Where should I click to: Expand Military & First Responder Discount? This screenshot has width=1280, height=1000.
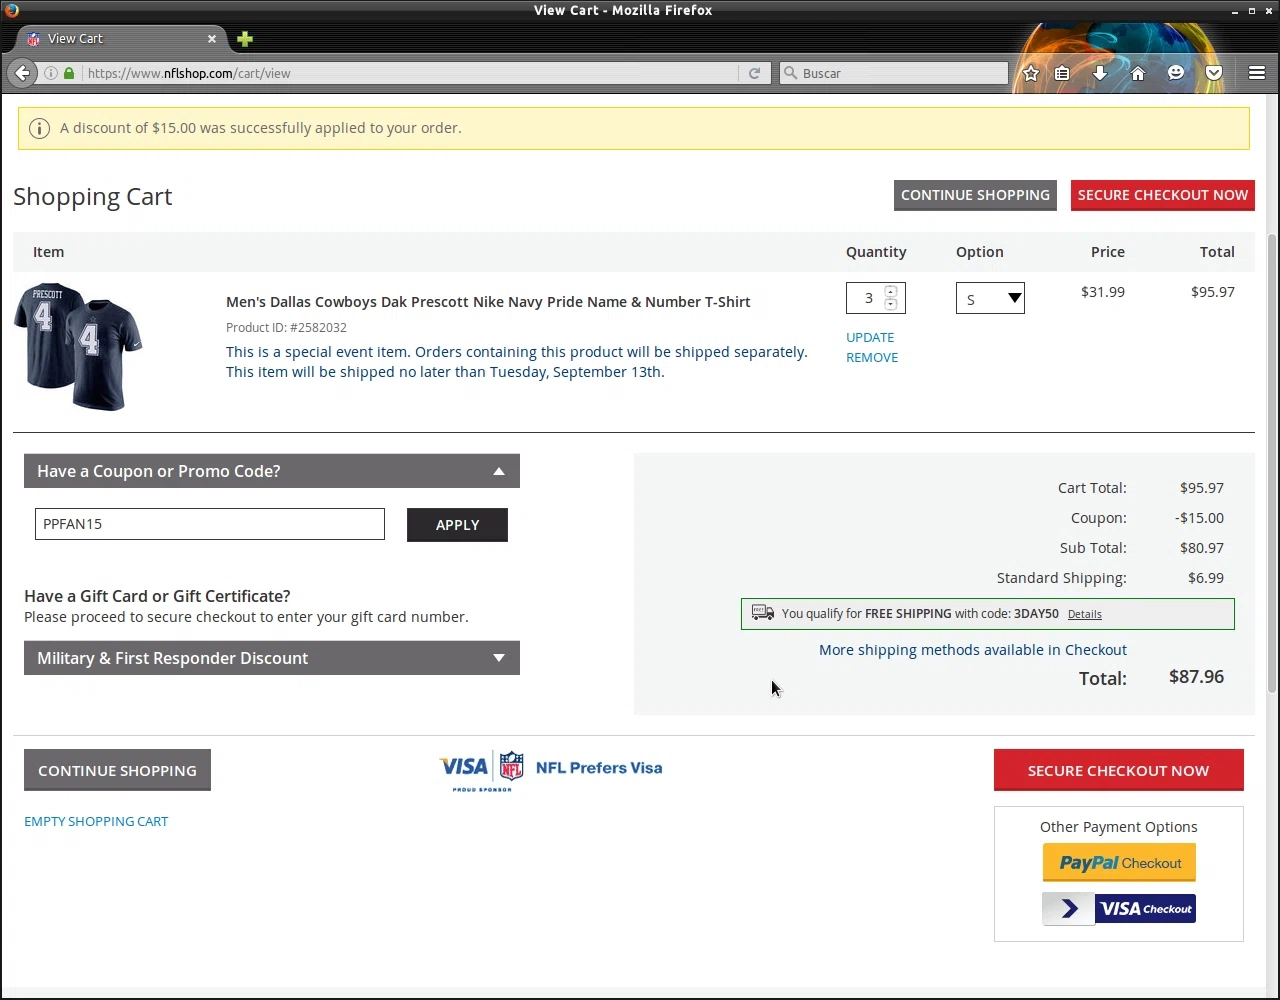[x=272, y=658]
